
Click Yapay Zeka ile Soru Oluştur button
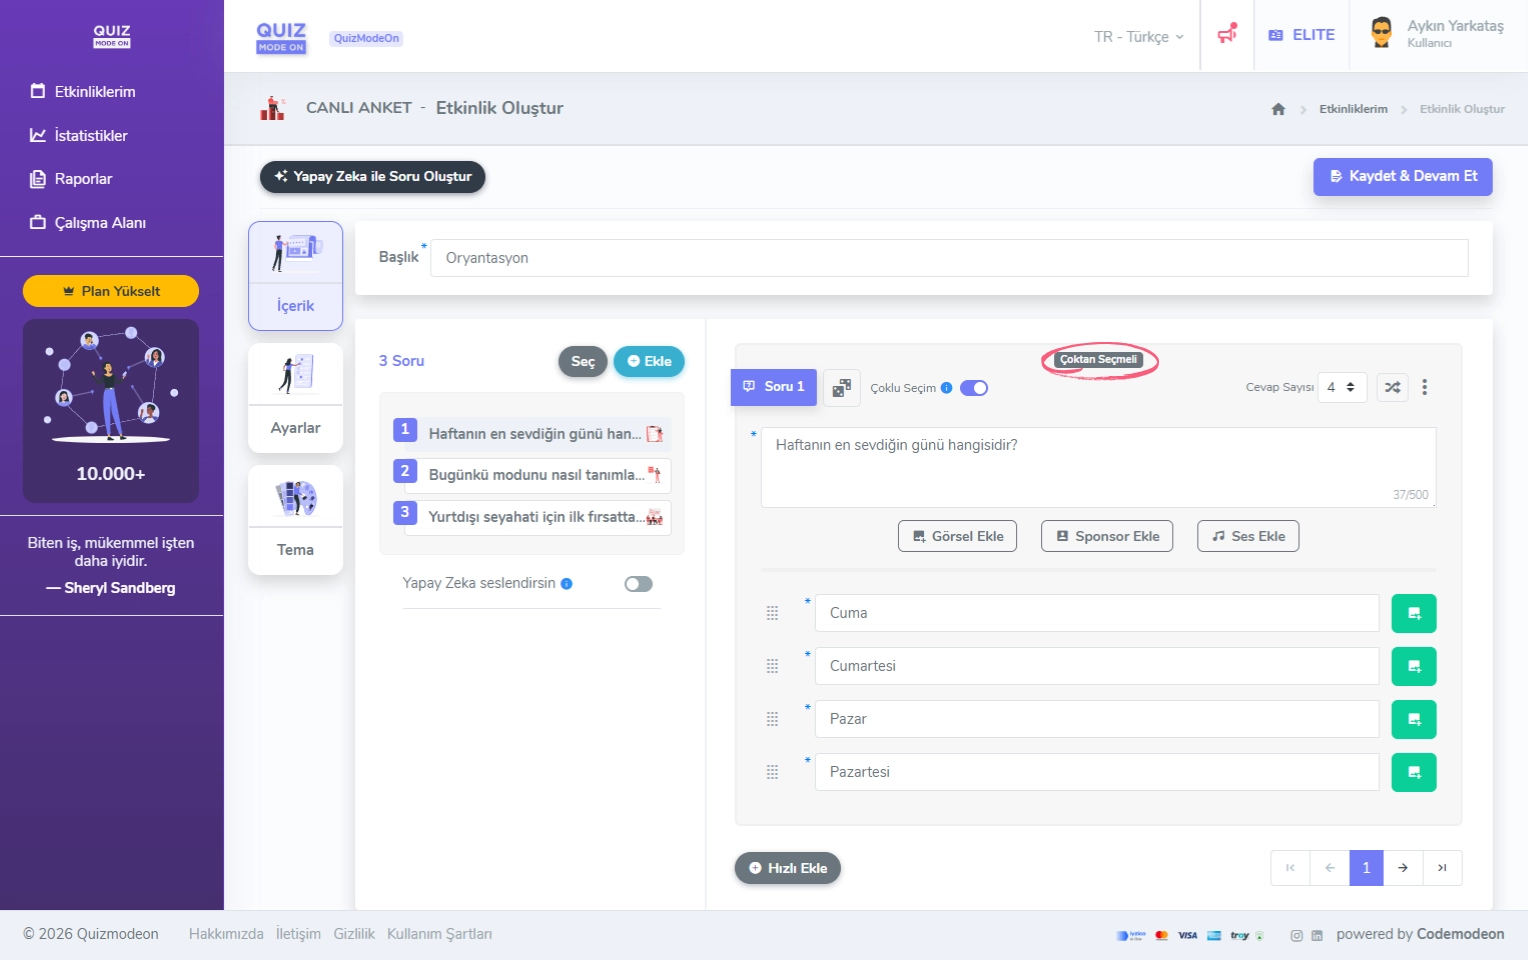pos(372,176)
